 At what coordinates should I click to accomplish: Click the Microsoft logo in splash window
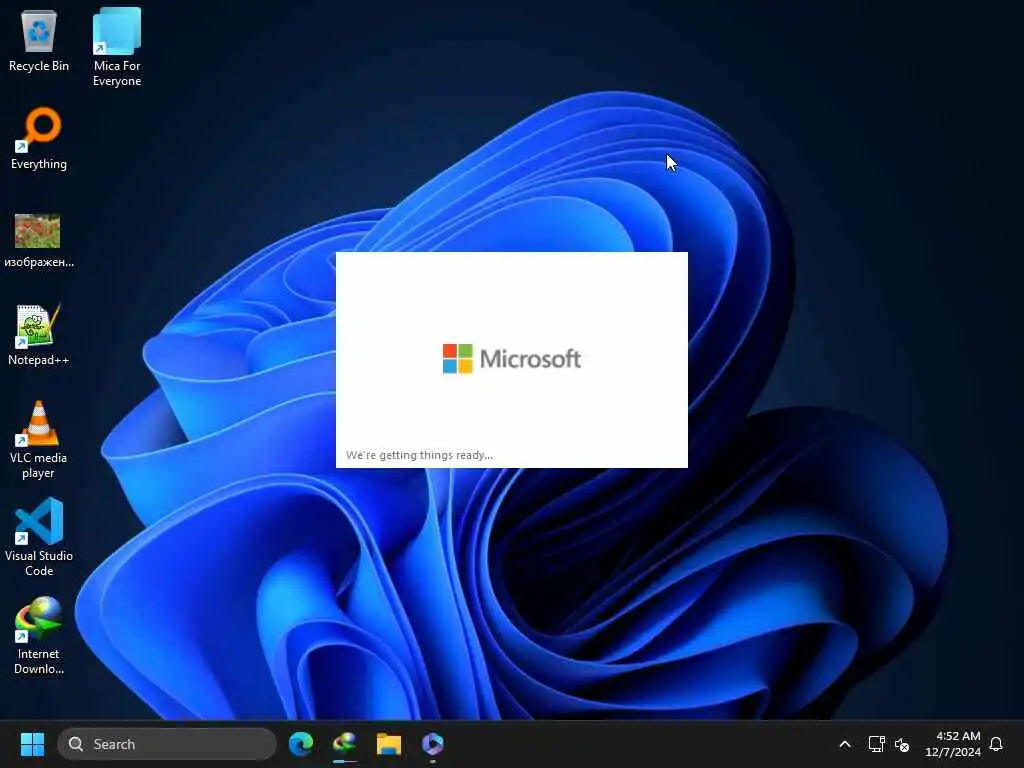tap(511, 359)
